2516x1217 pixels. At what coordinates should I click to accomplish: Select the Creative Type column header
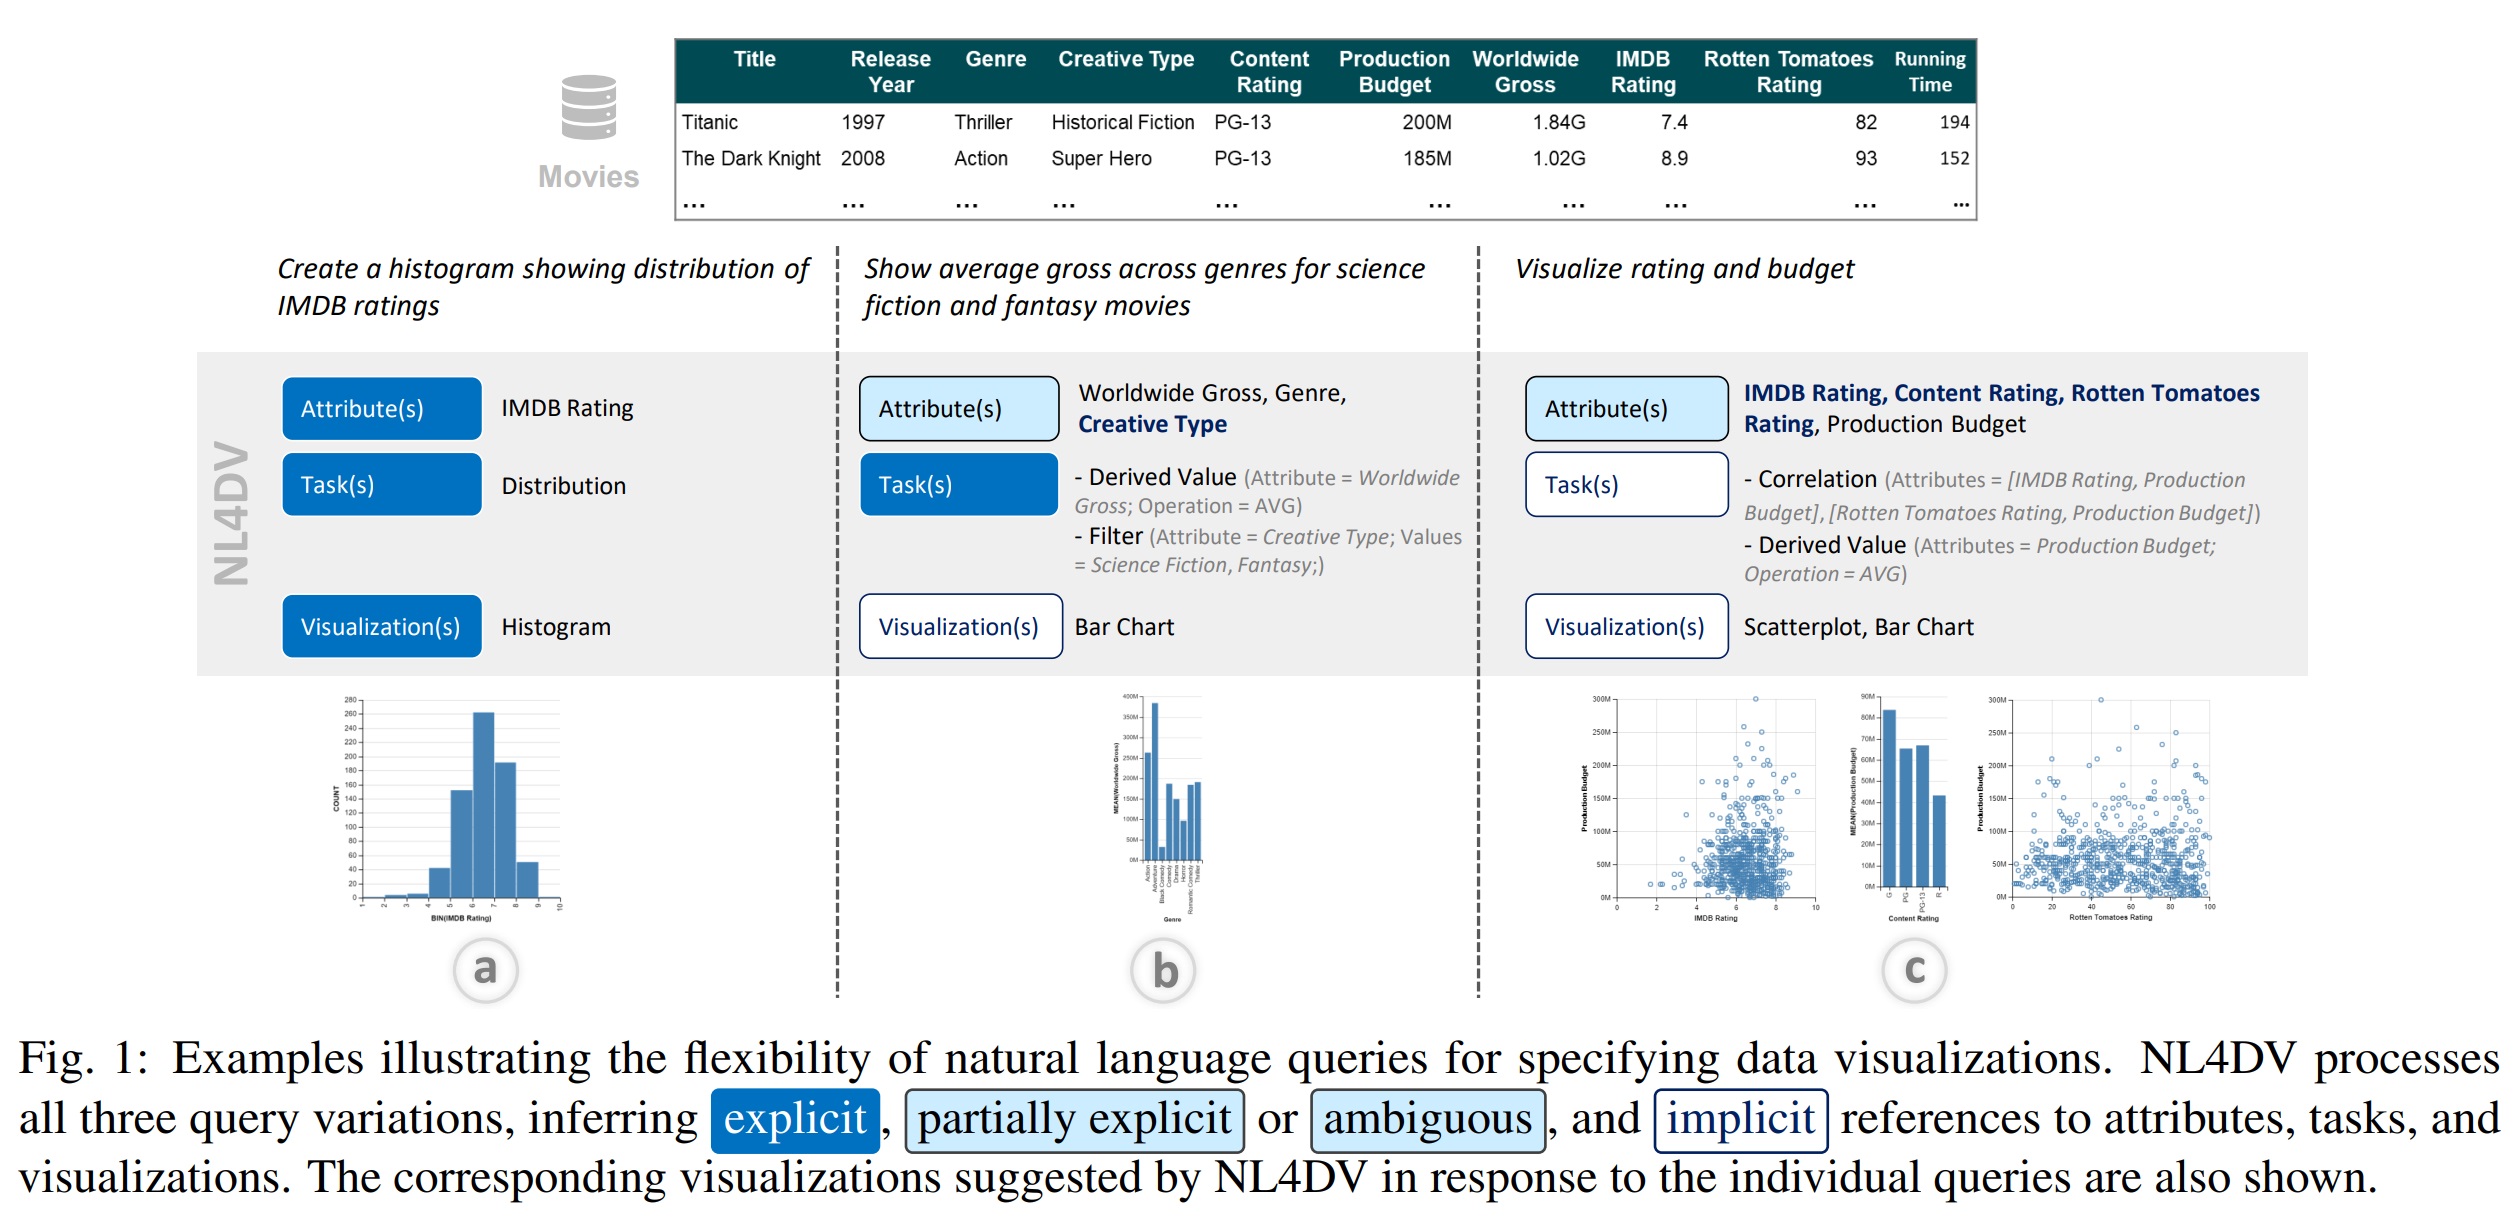point(1126,59)
